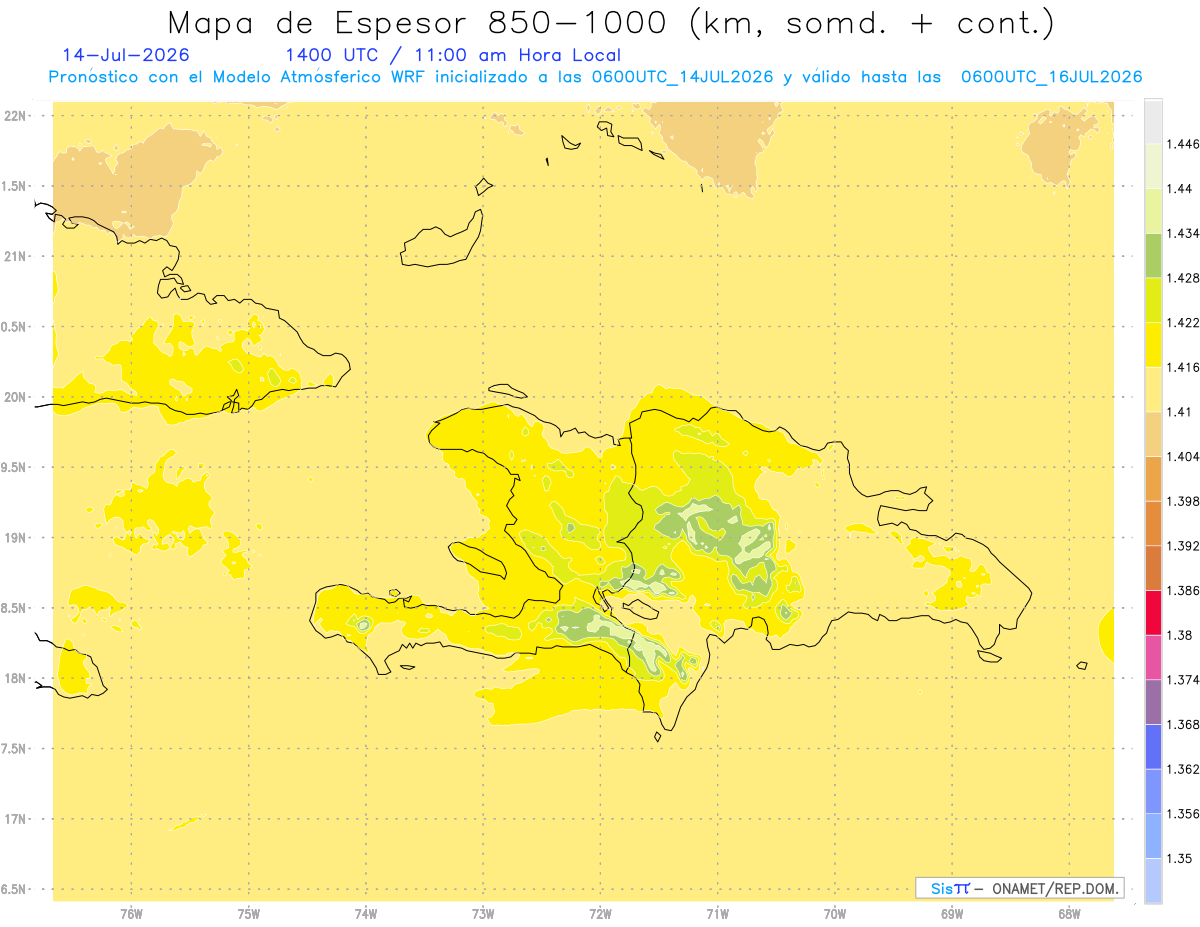Select the longitude label '69W'
The image size is (1200, 927).
[x=951, y=913]
